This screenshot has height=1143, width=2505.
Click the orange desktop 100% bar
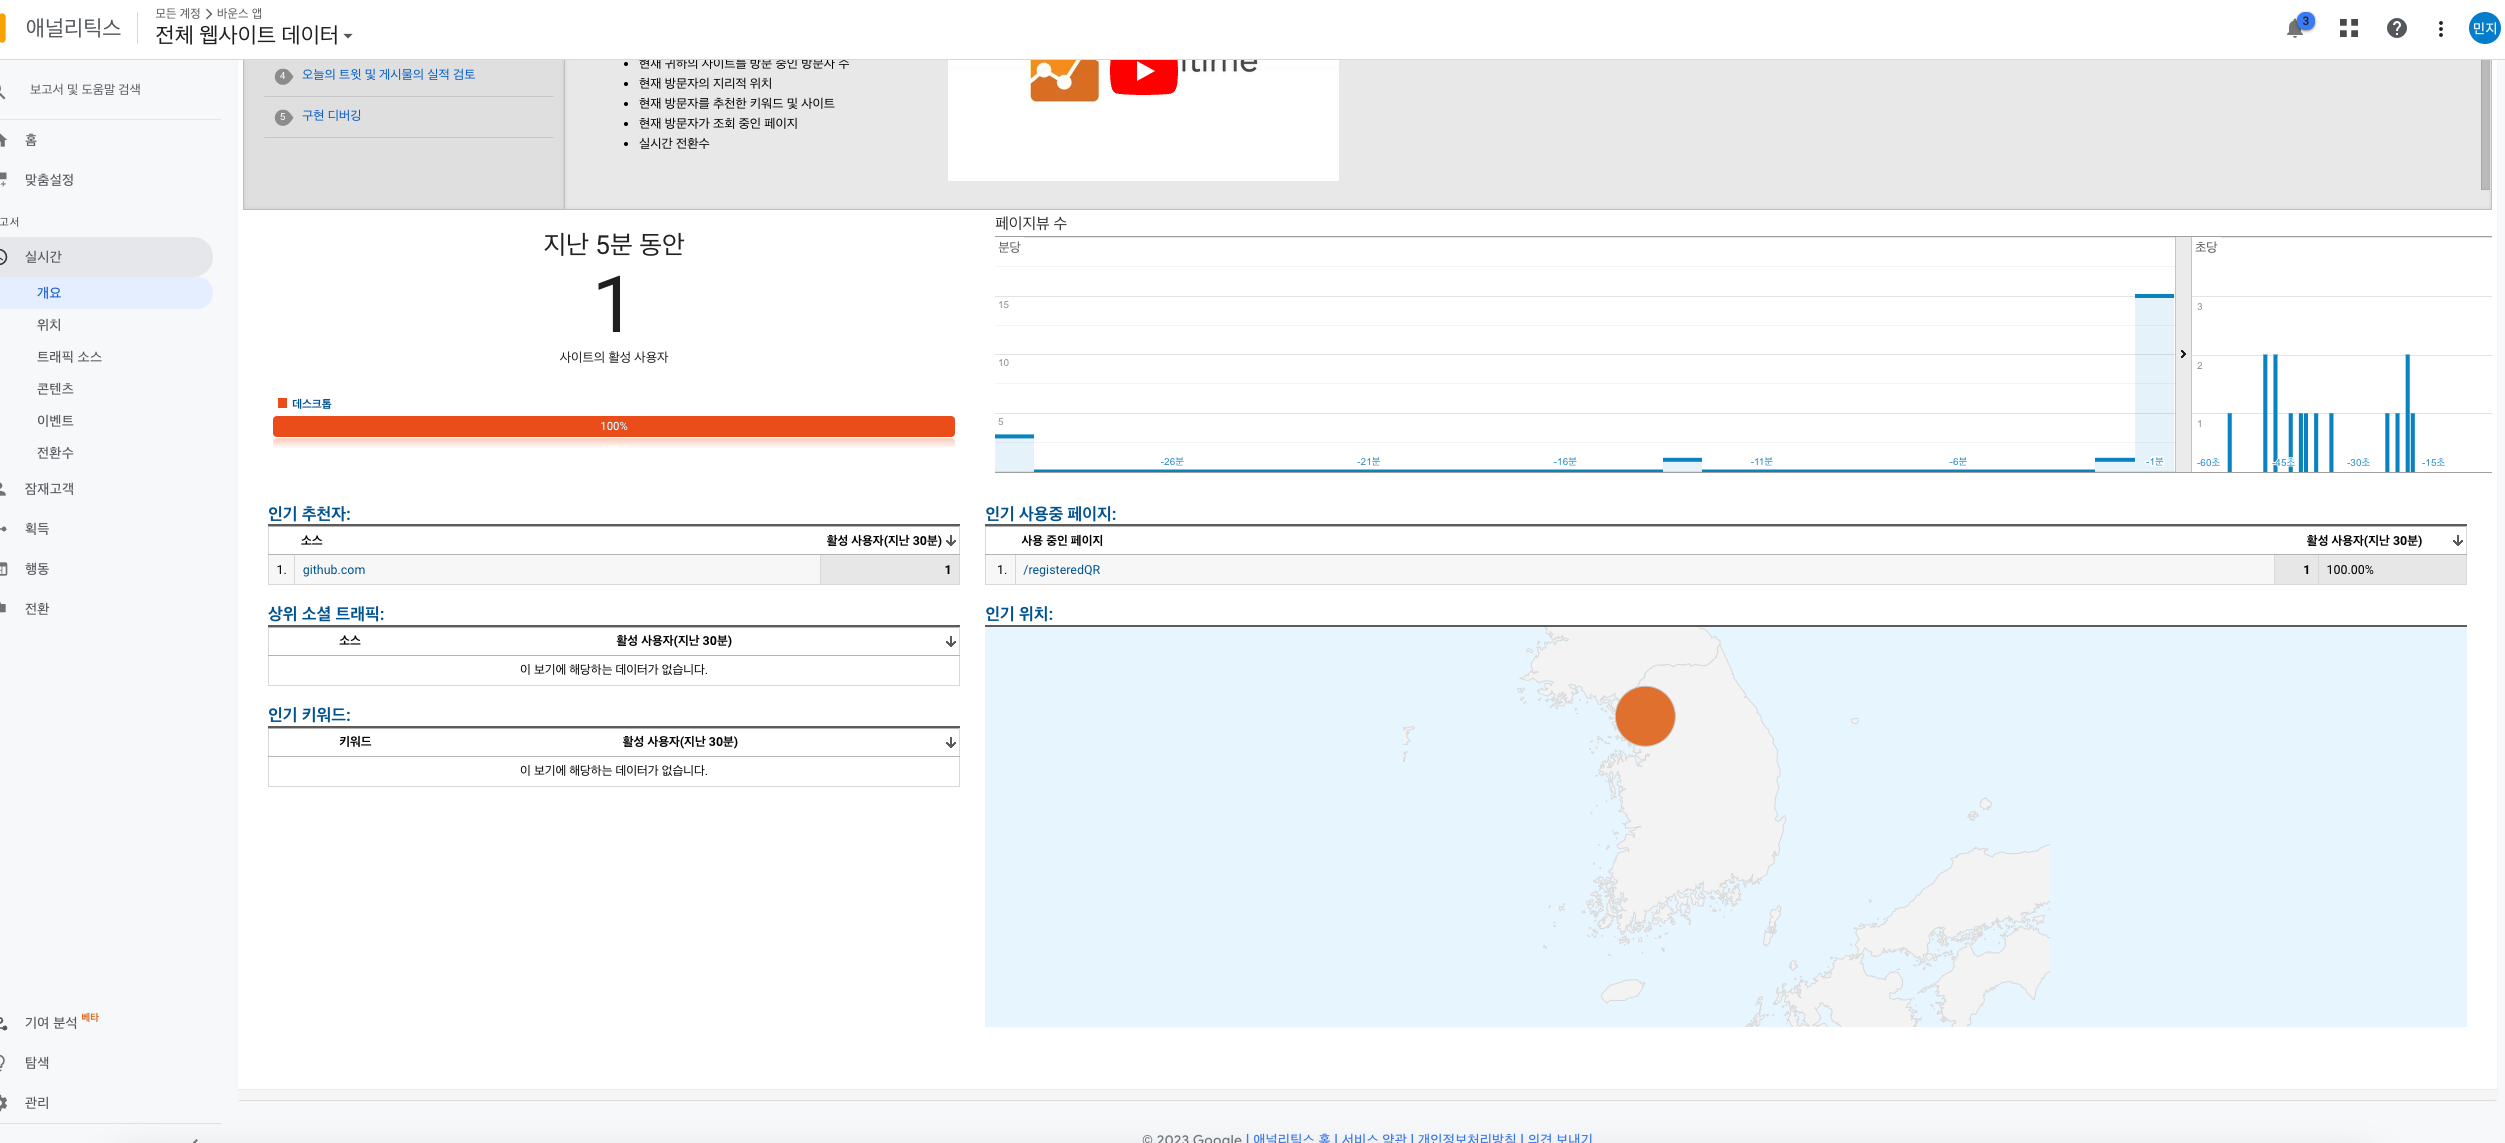pyautogui.click(x=613, y=427)
